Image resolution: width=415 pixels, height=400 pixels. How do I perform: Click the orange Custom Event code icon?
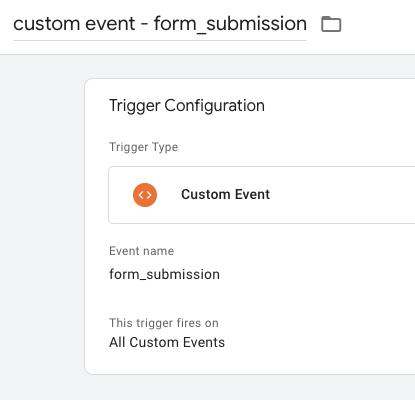pos(145,195)
